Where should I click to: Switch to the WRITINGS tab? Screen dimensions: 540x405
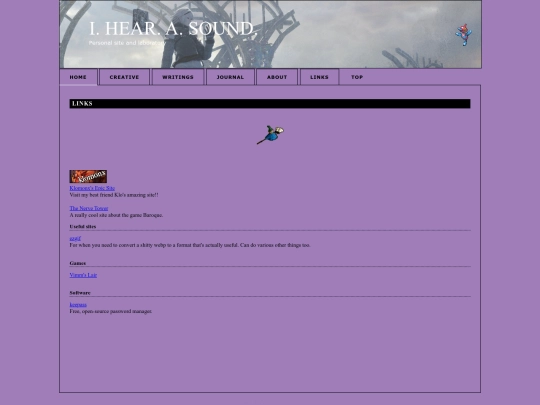click(178, 77)
